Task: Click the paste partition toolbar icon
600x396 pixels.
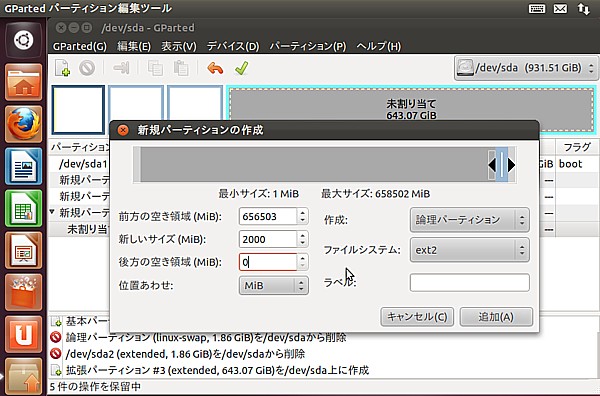Action: tap(181, 68)
